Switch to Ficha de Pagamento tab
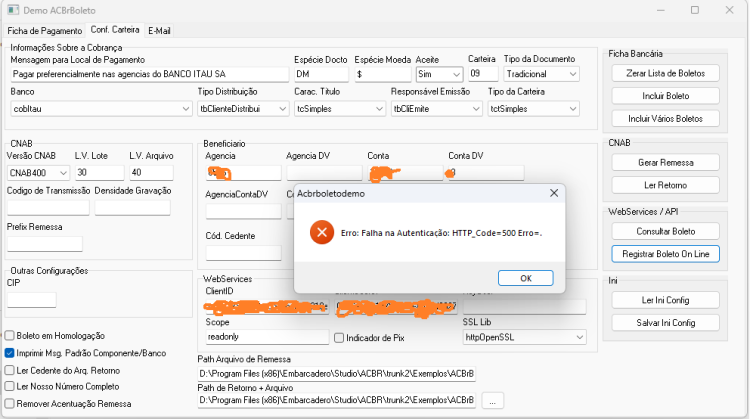This screenshot has height=419, width=750. point(44,31)
